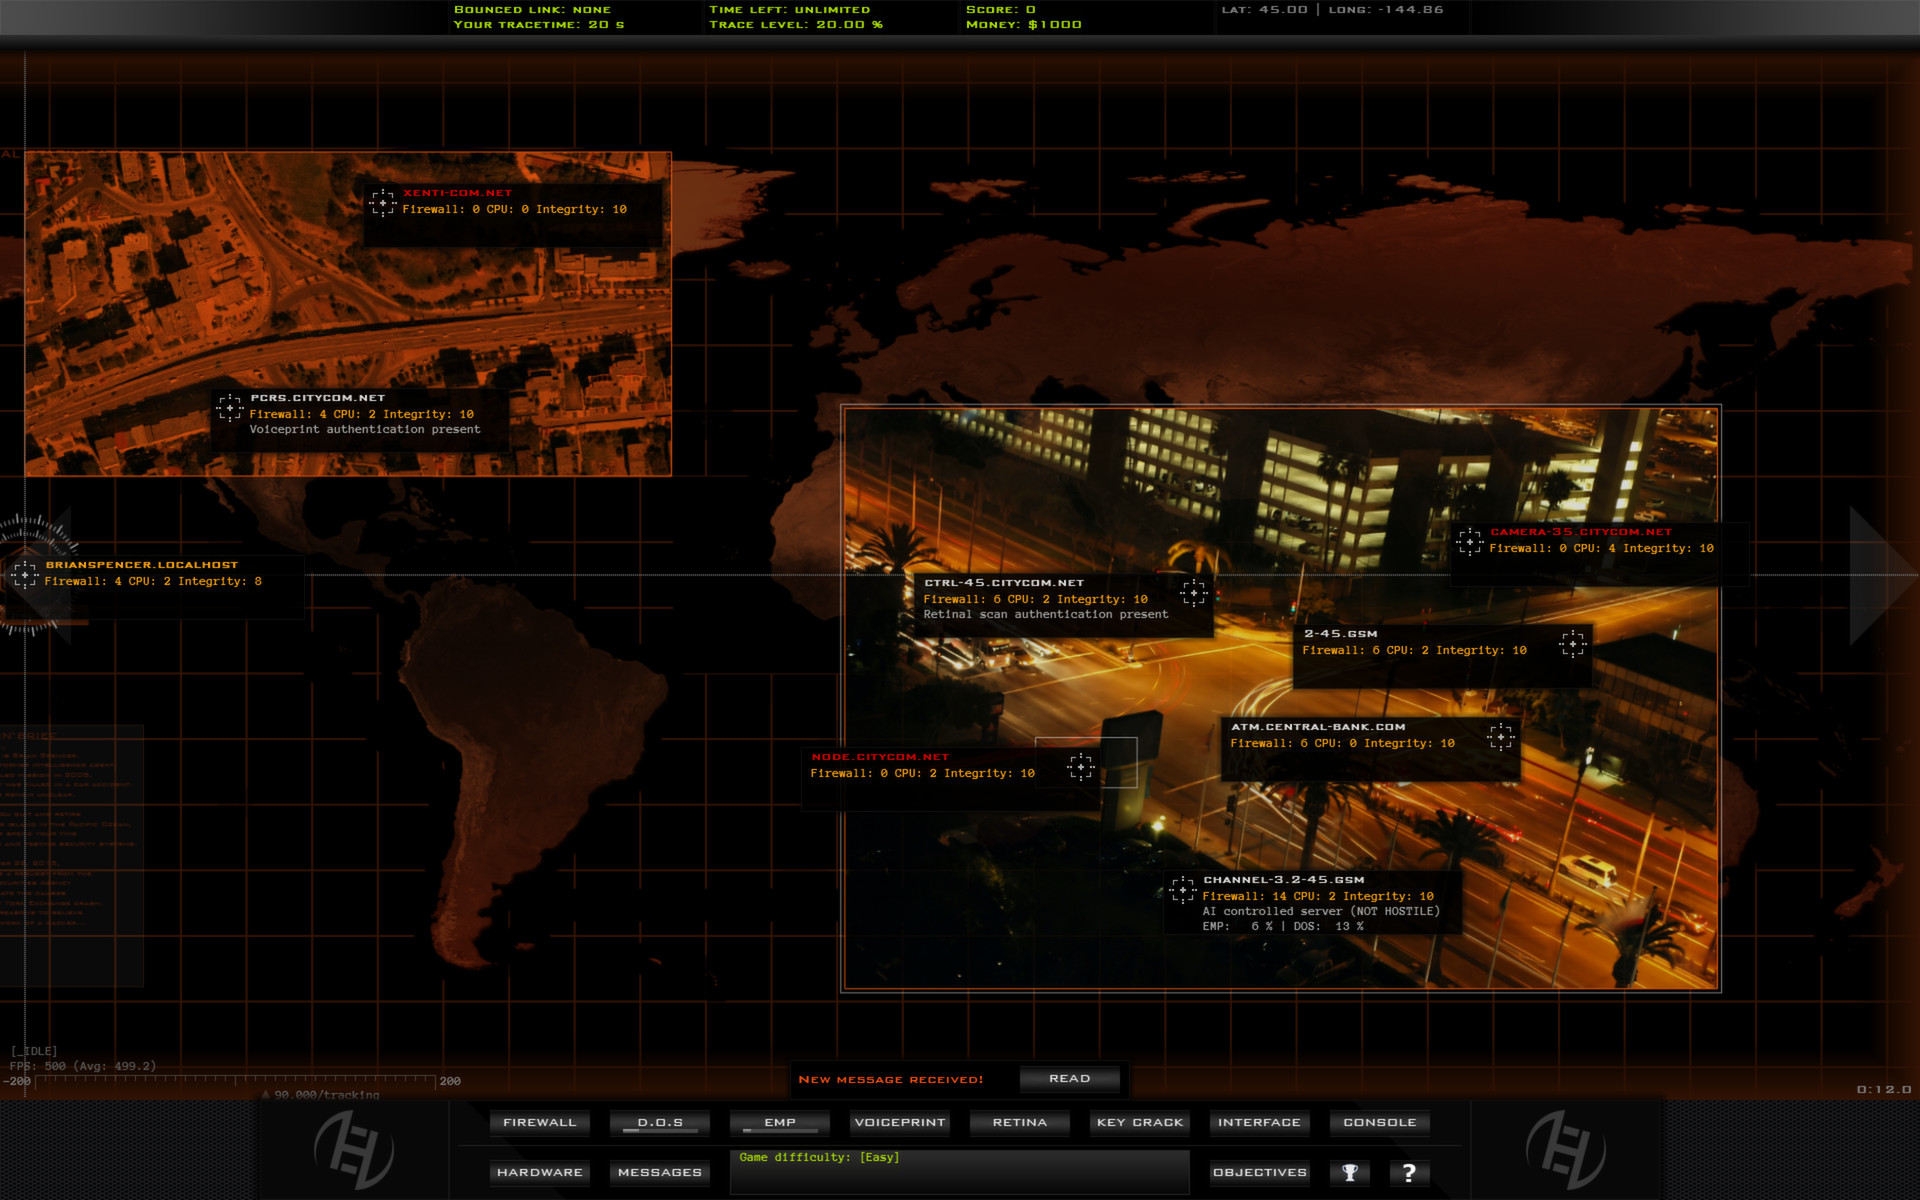Open the Objectives panel

pos(1259,1172)
